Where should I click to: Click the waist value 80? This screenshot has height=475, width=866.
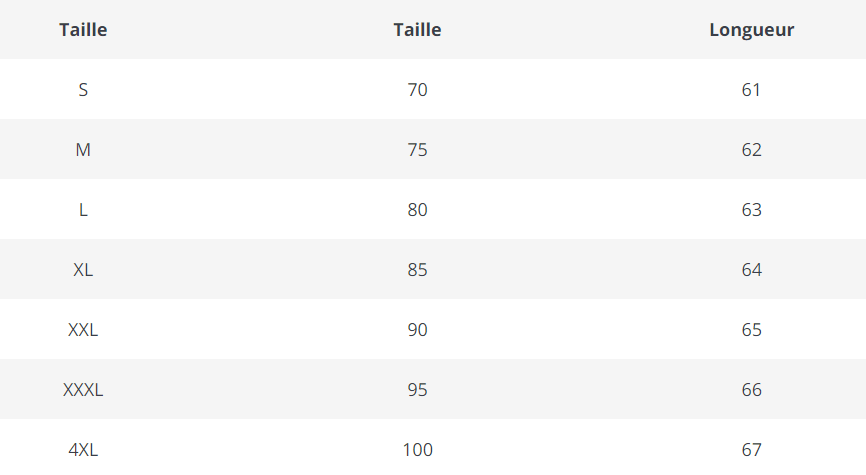point(417,210)
